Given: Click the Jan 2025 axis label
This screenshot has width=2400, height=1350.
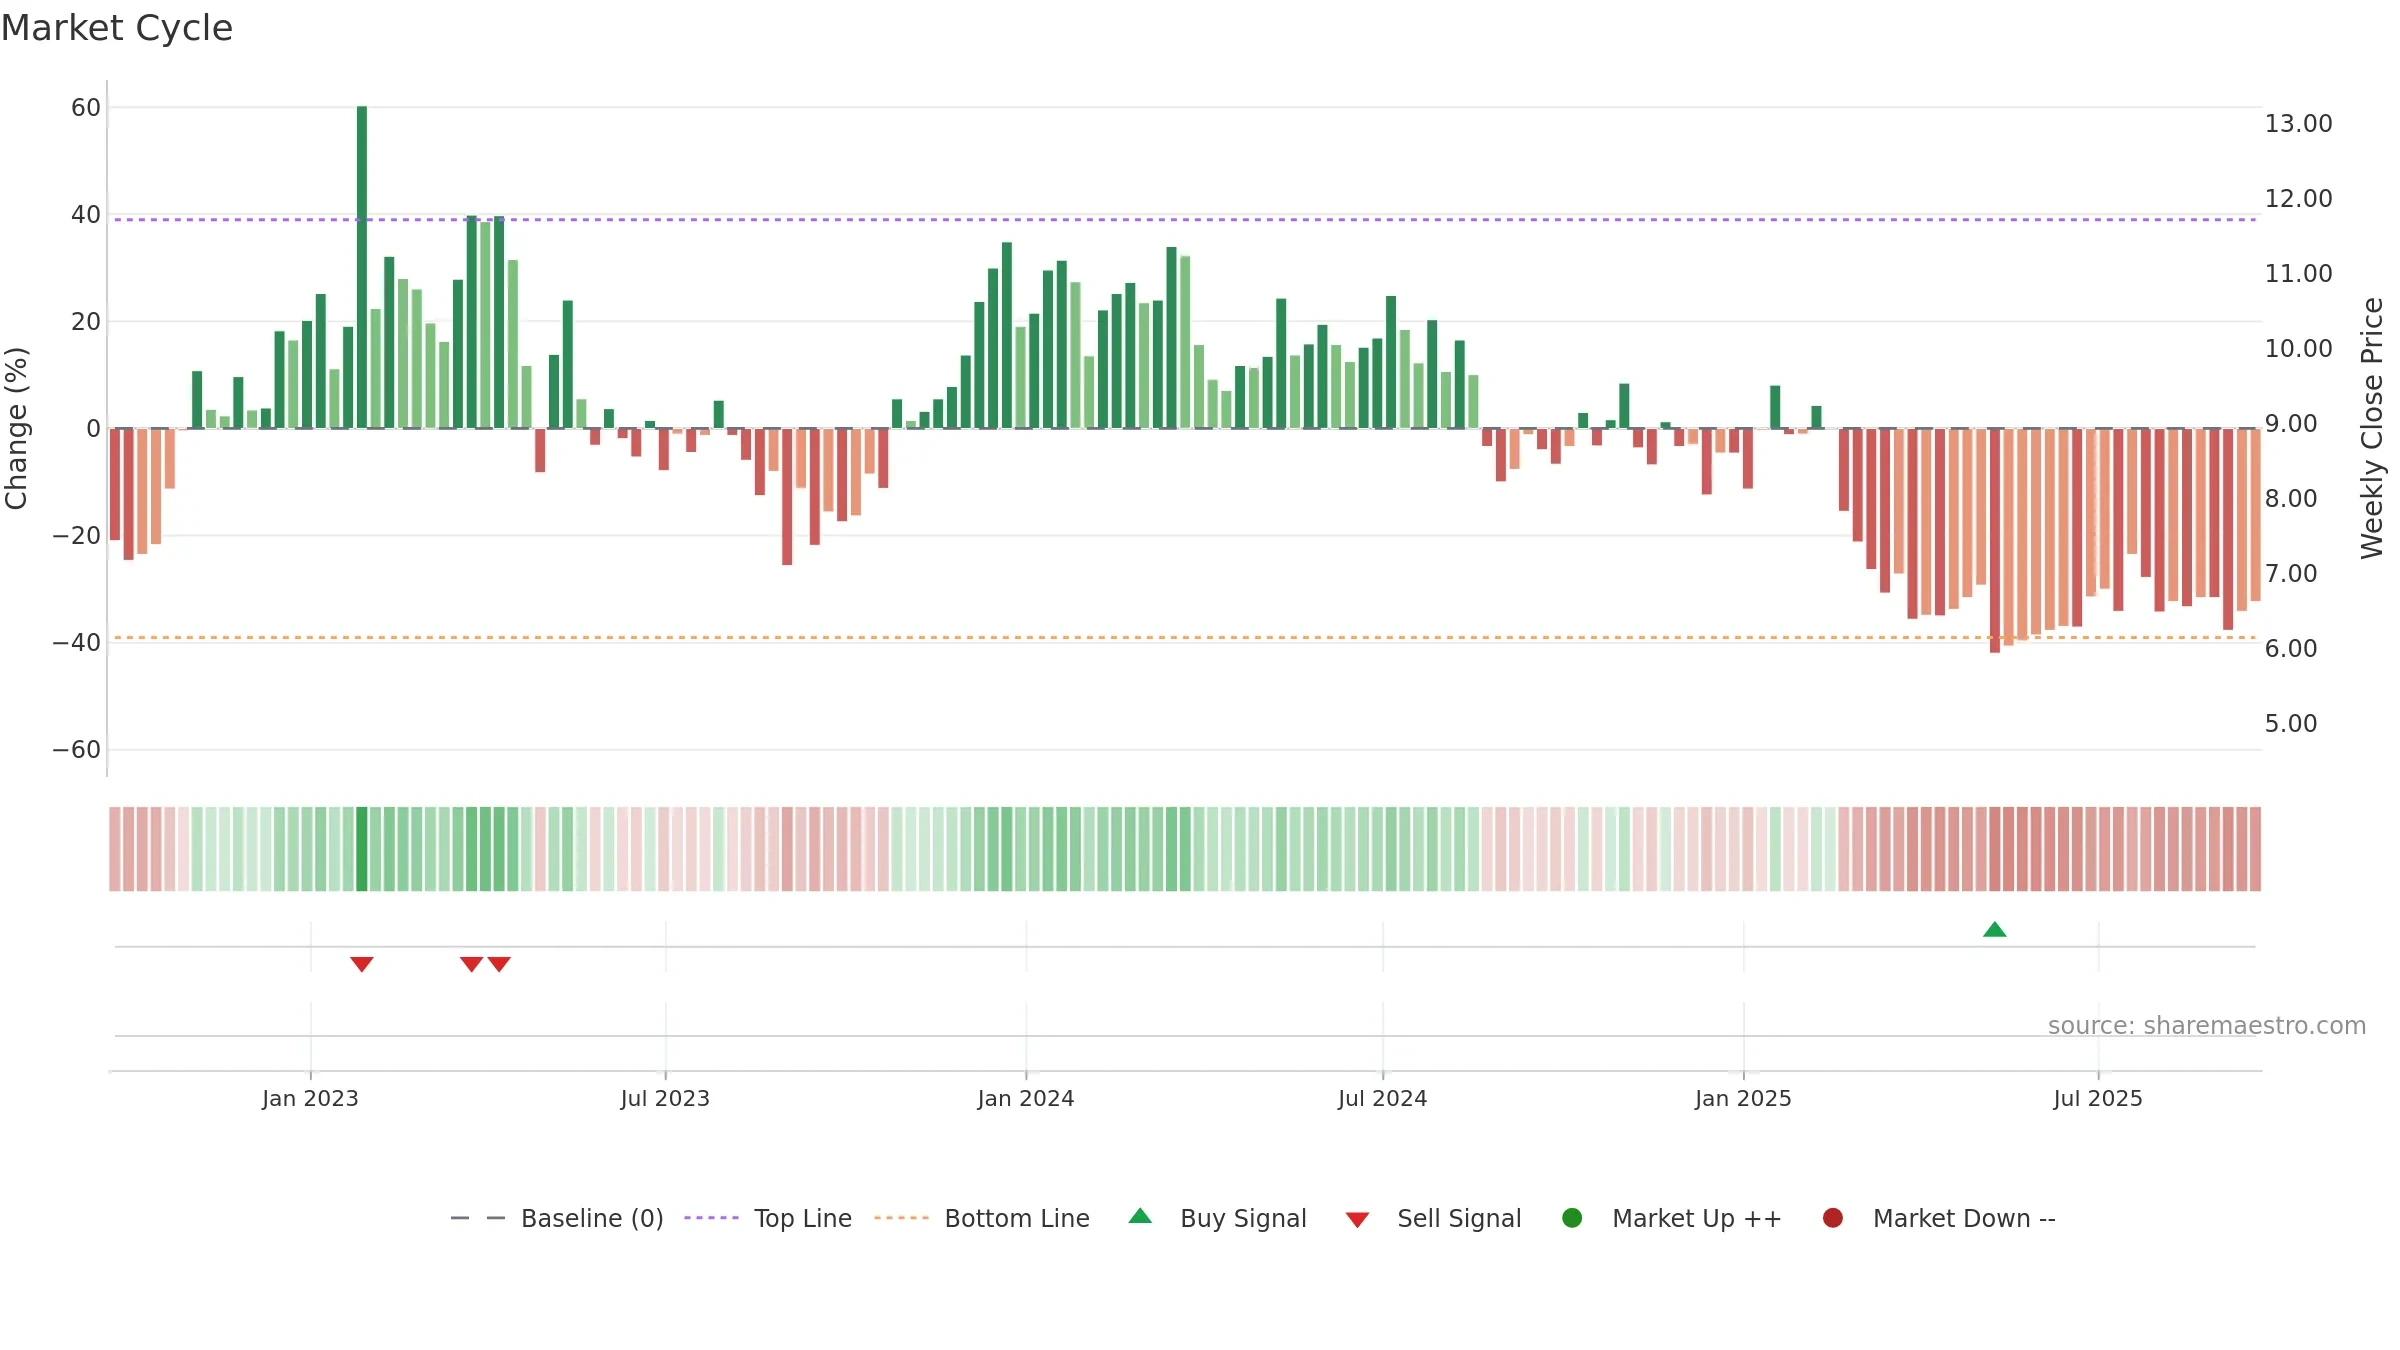Looking at the screenshot, I should (x=1743, y=1098).
